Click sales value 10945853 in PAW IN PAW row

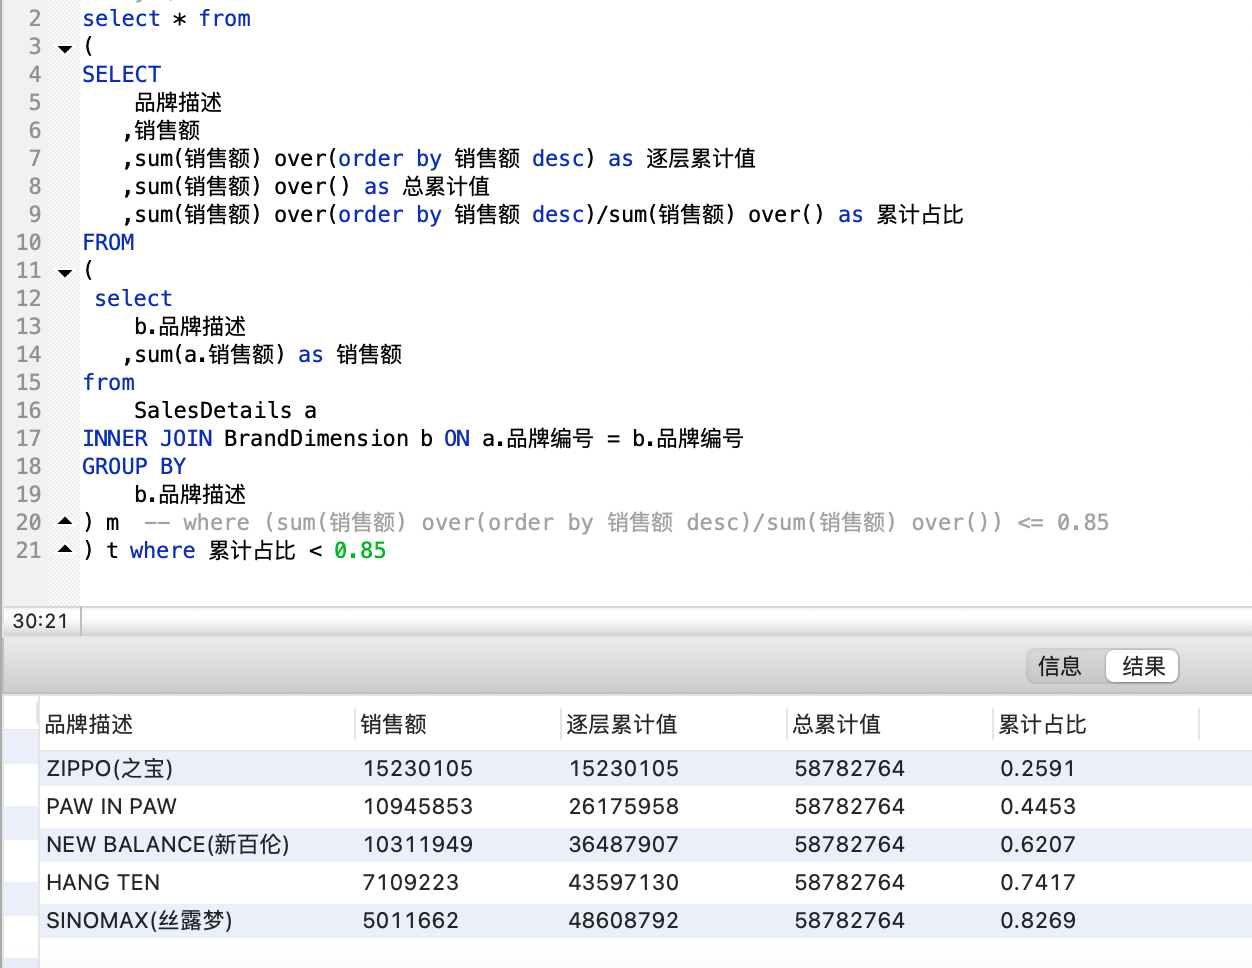(418, 806)
